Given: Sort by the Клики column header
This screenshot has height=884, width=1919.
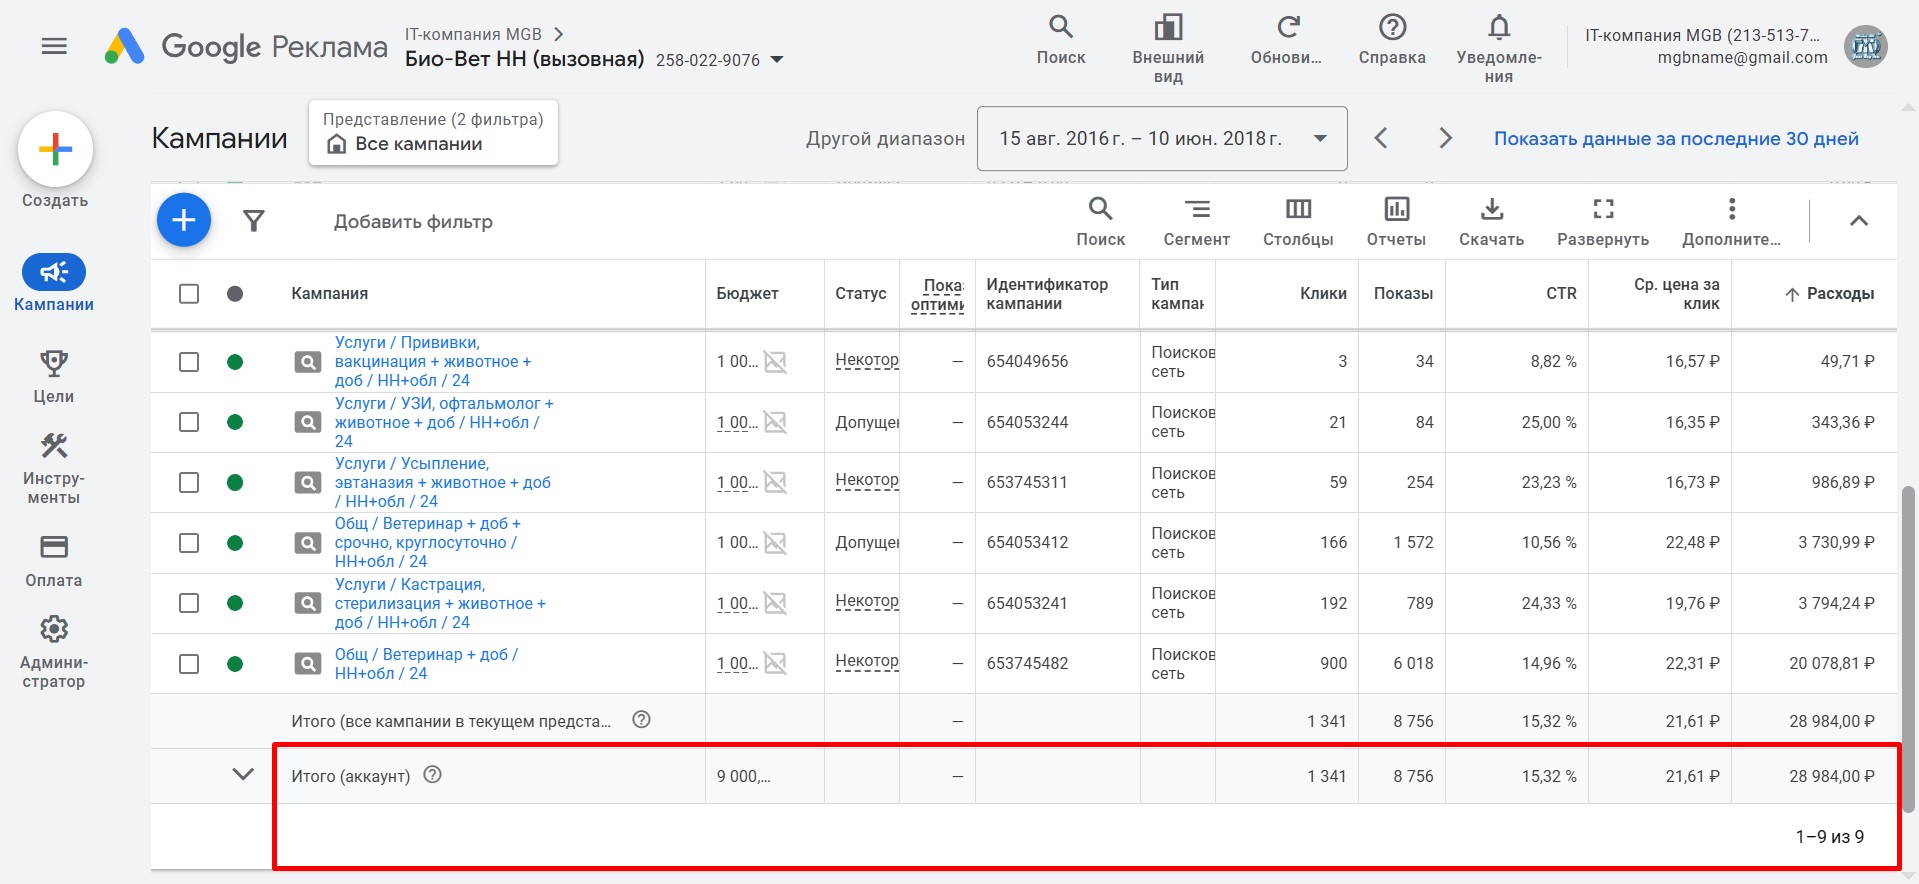Looking at the screenshot, I should tap(1323, 294).
